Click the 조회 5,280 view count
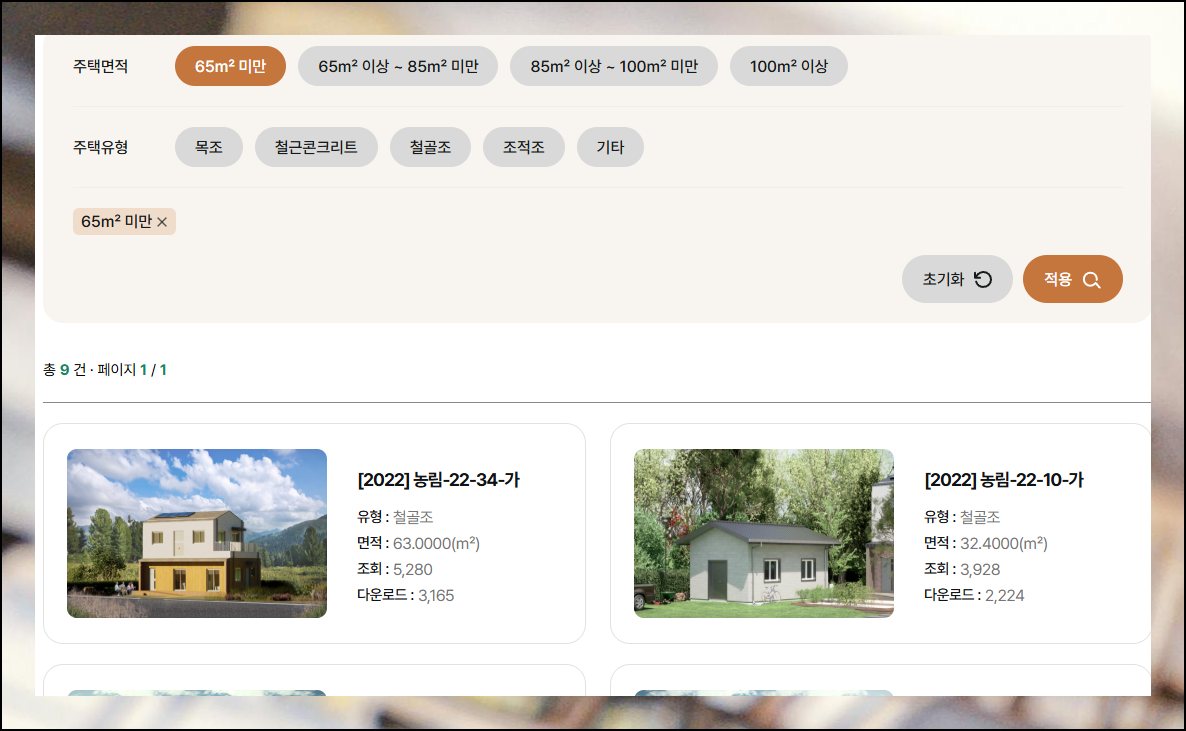 tap(395, 569)
